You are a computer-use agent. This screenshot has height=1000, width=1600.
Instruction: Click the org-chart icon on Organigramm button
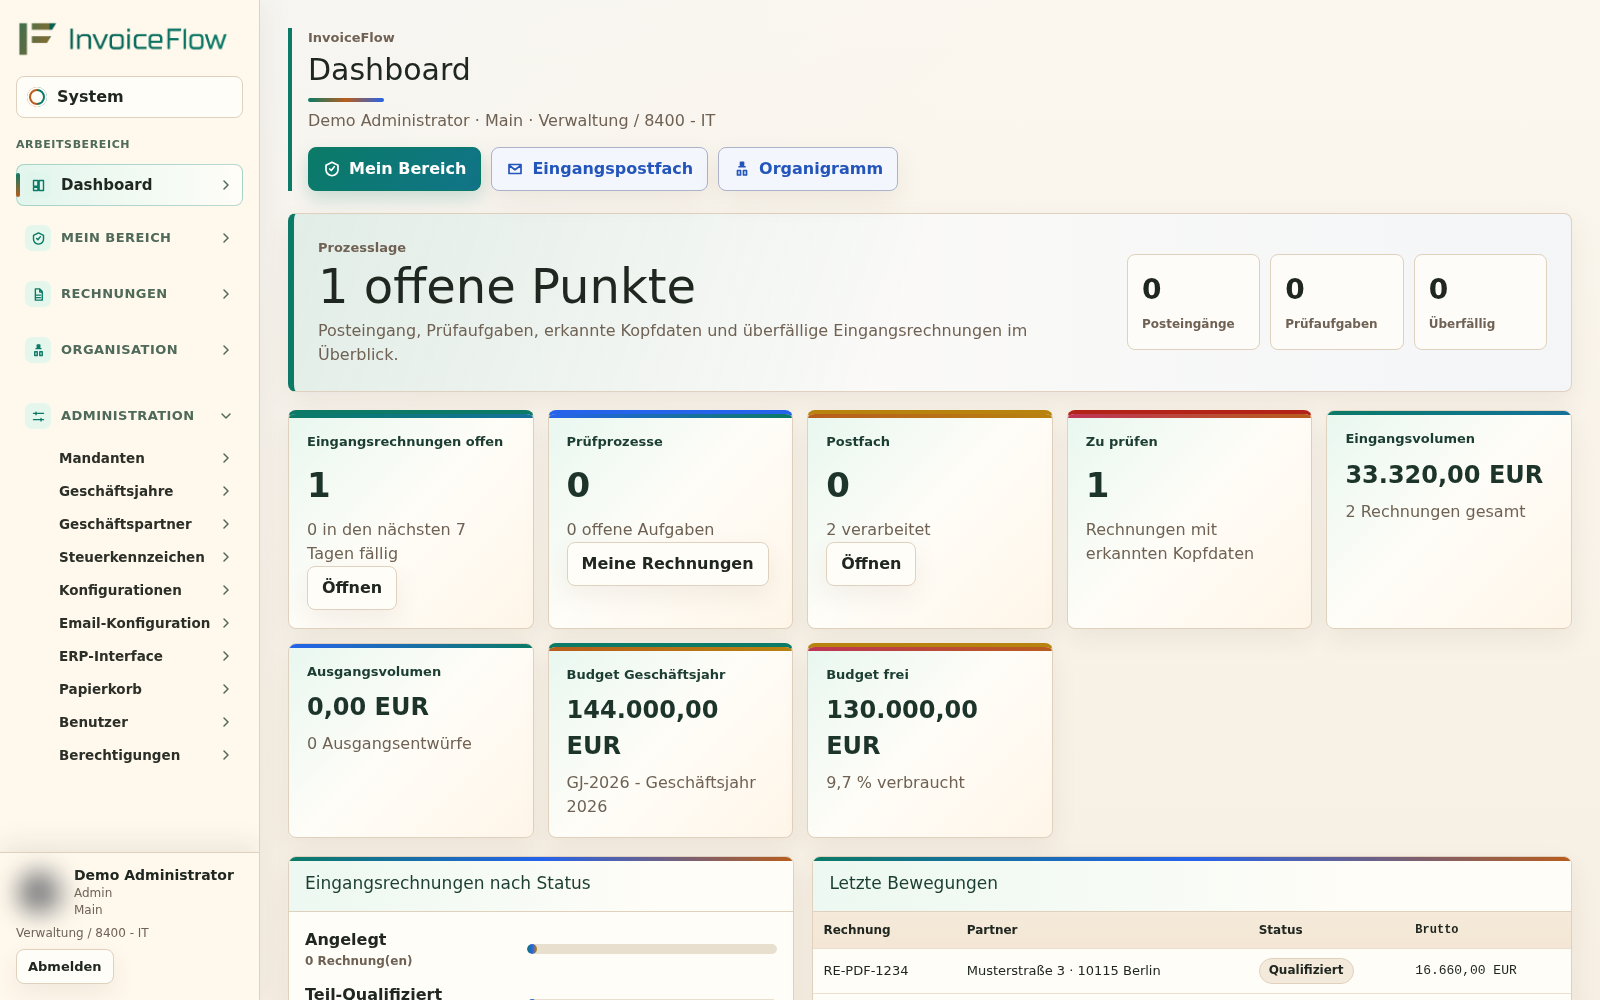(x=742, y=169)
